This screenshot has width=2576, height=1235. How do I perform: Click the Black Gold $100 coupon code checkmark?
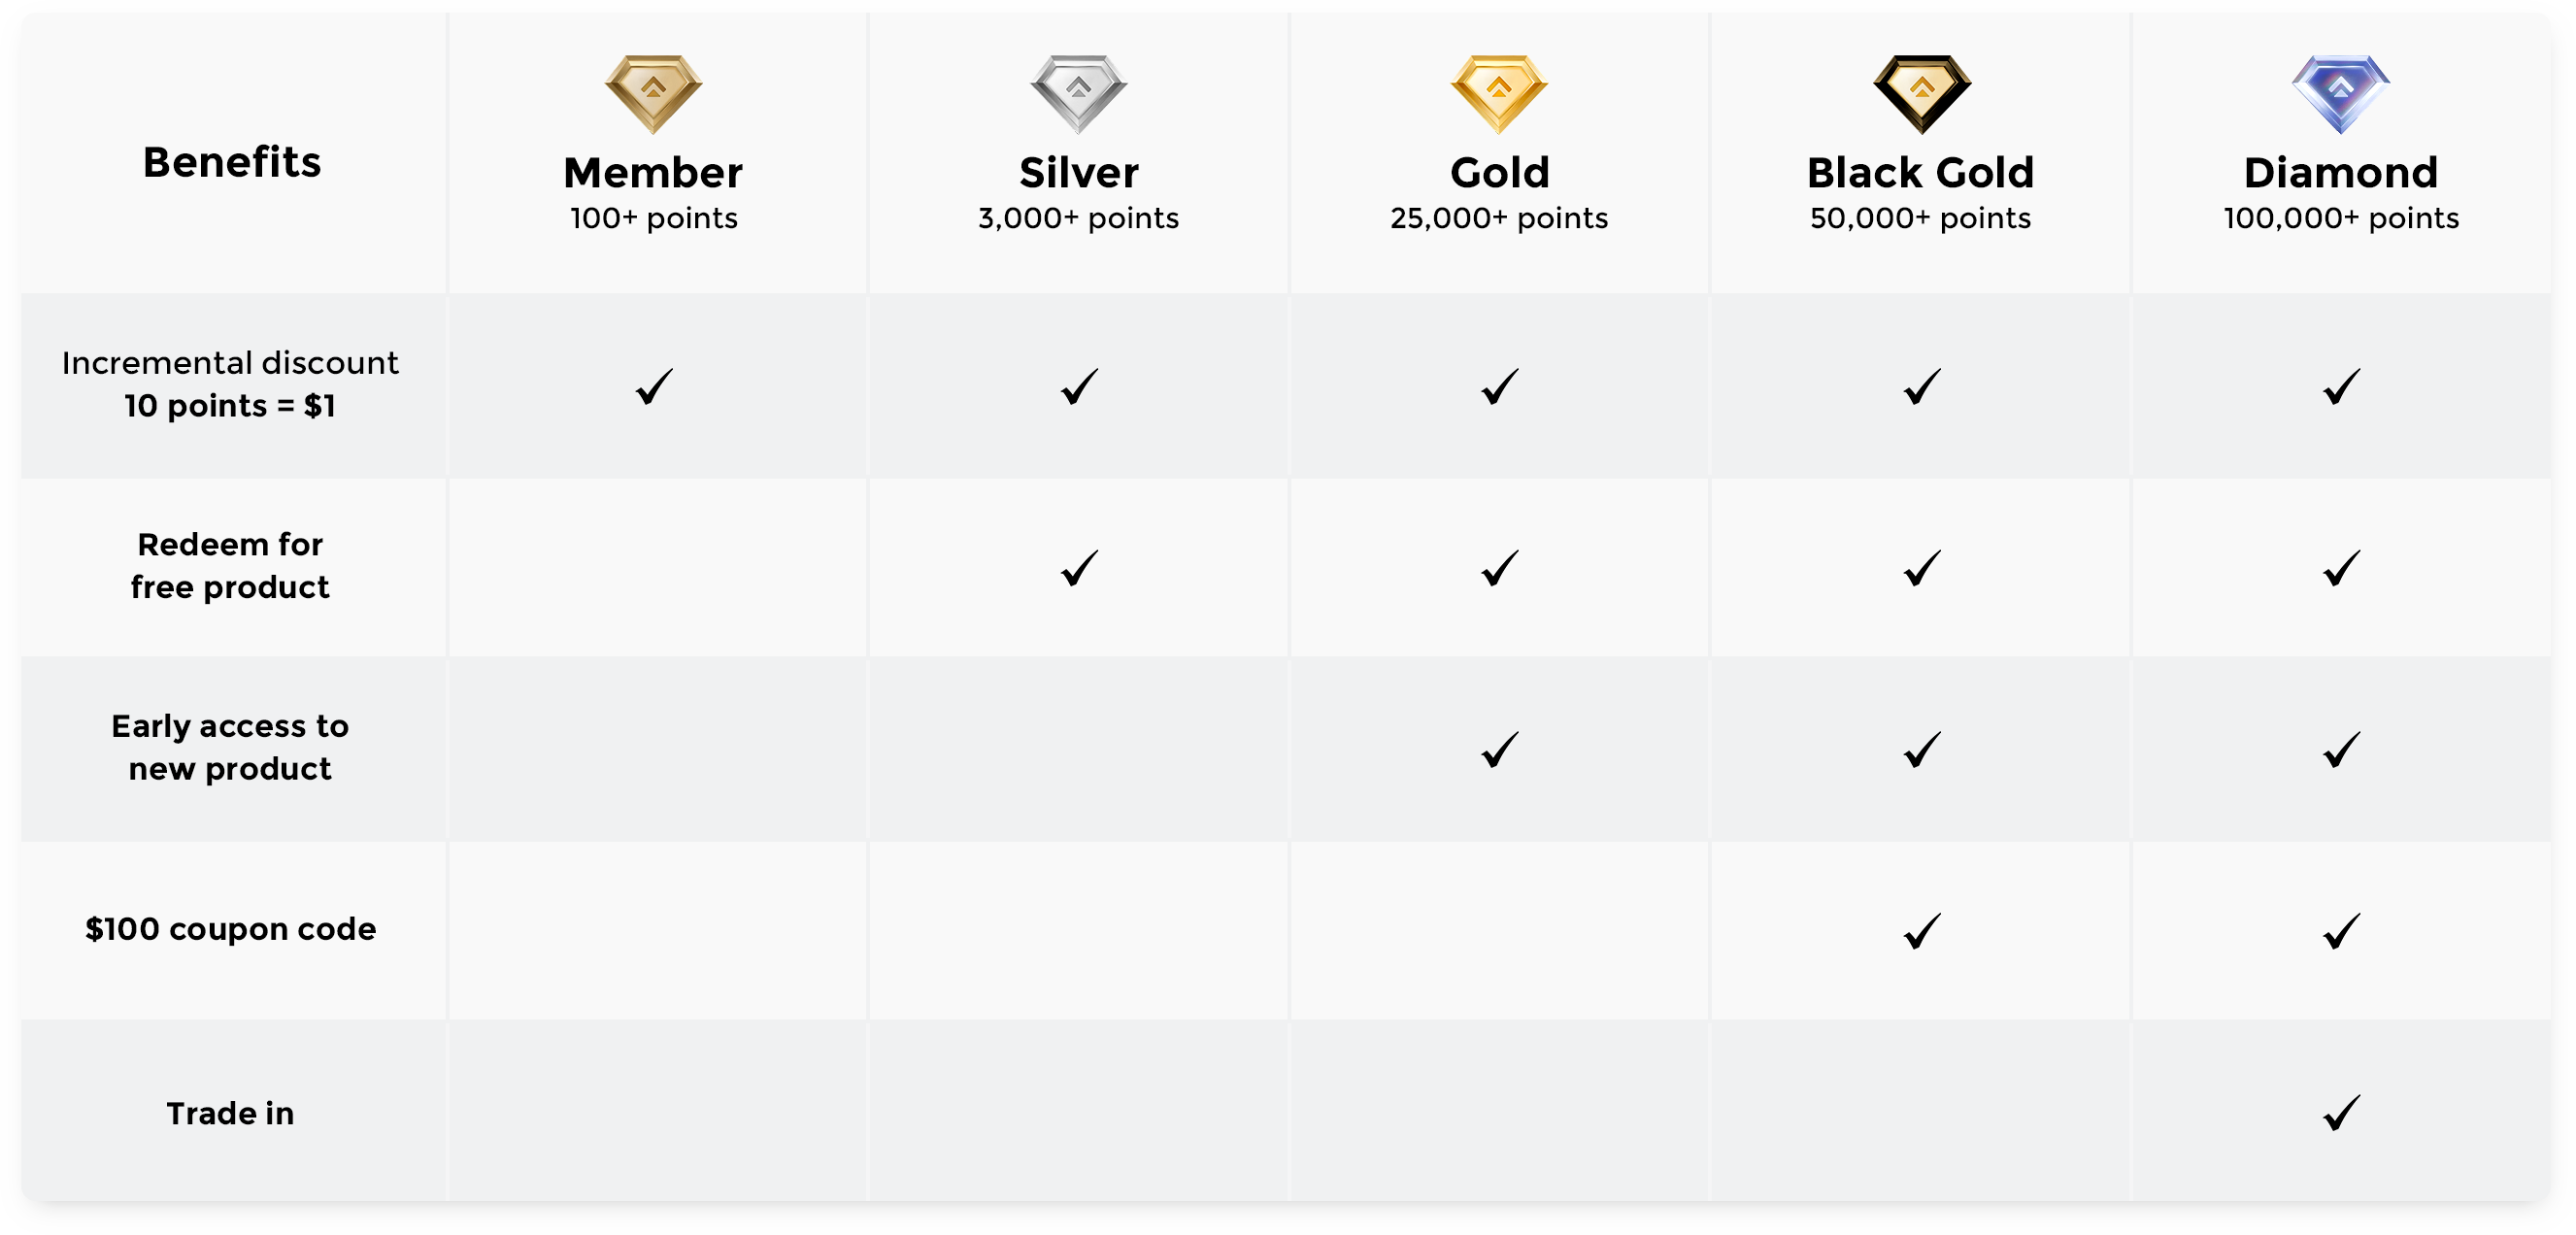[1921, 931]
